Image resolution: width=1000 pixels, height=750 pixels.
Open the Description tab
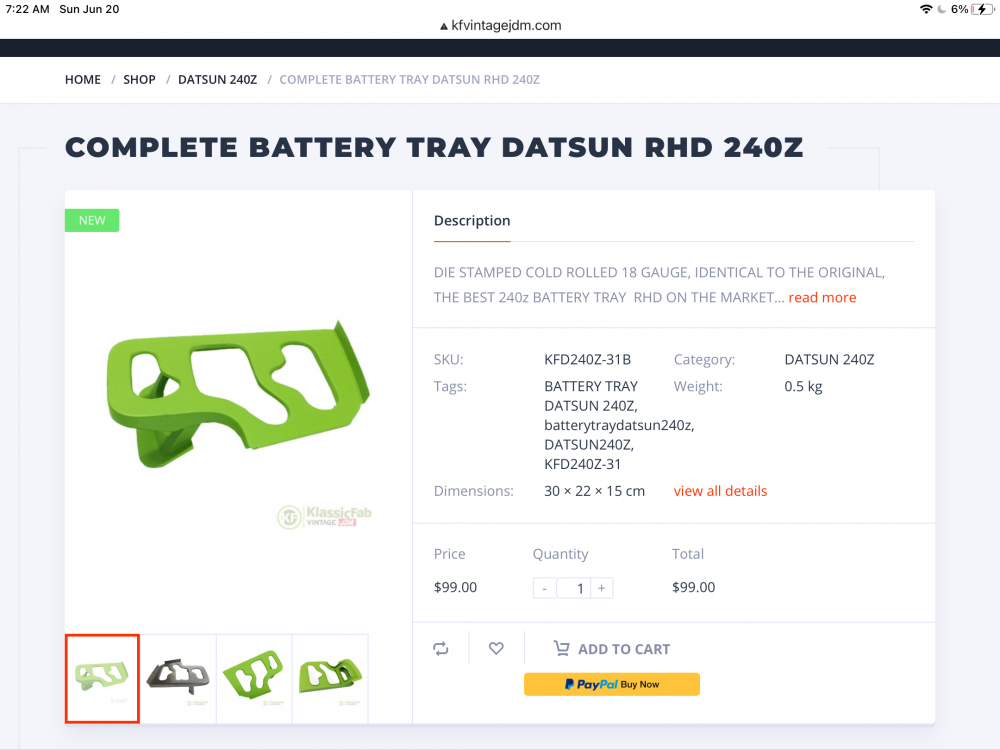coord(472,221)
